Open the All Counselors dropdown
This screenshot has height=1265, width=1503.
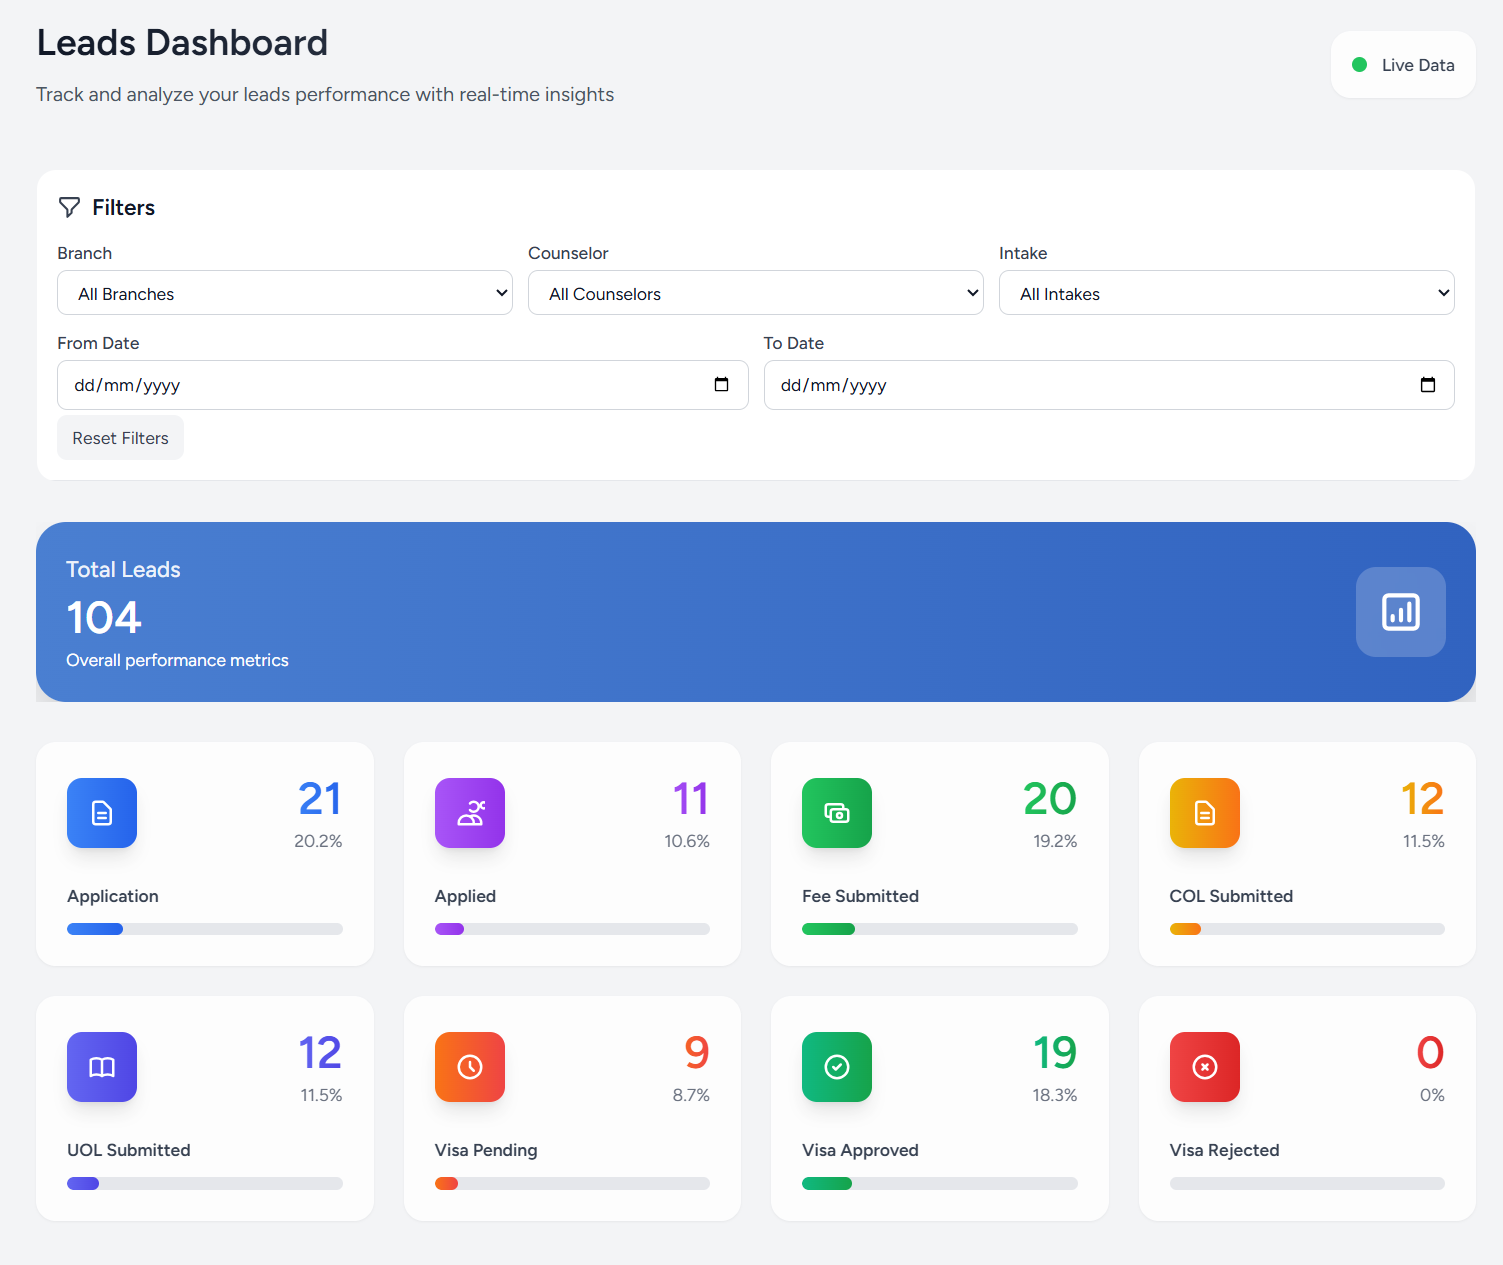coord(755,293)
